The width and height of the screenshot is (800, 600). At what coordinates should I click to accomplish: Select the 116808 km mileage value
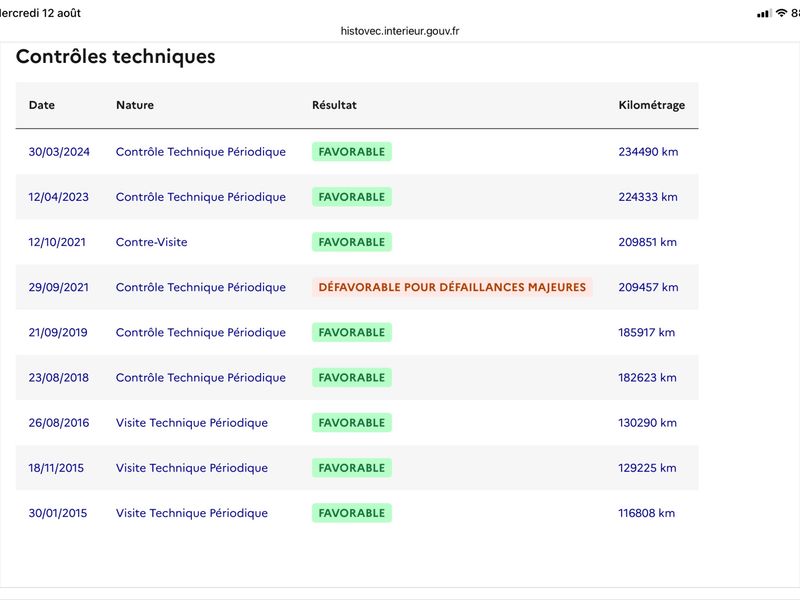tap(646, 513)
